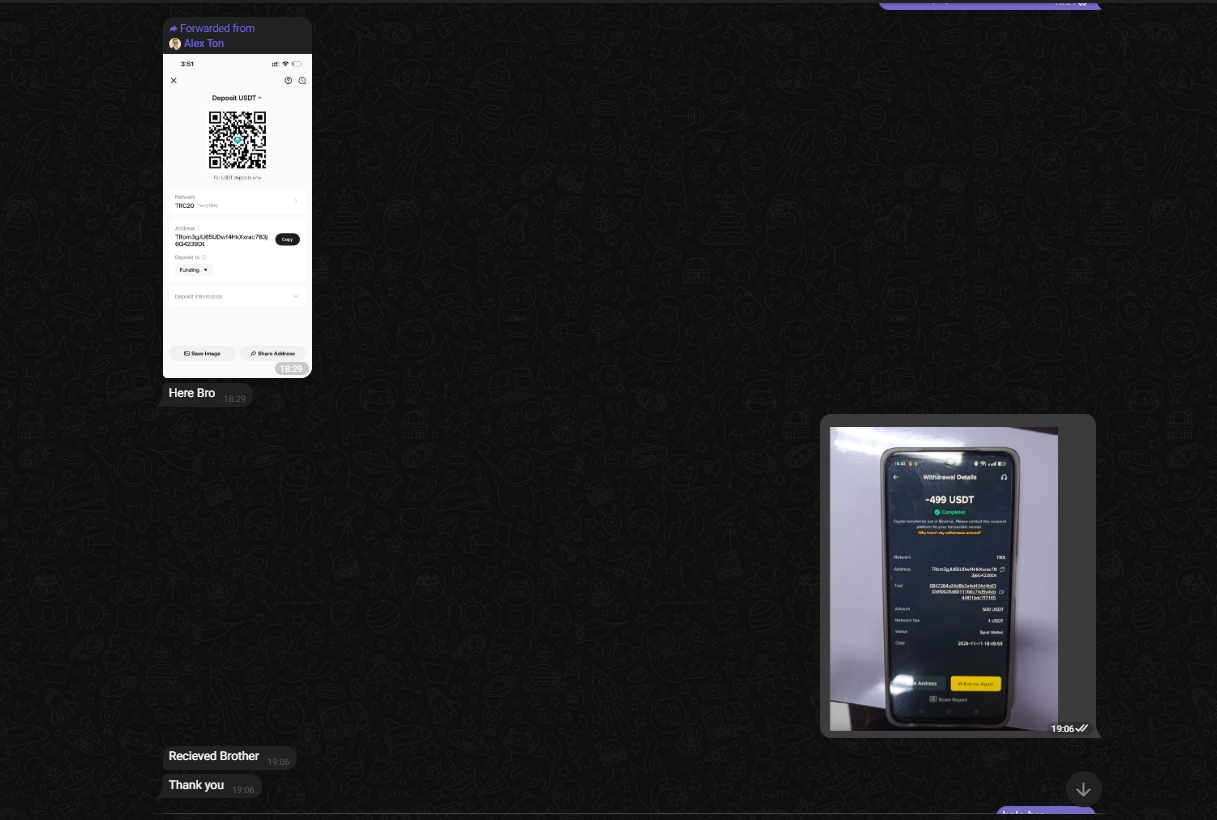Image resolution: width=1217 pixels, height=820 pixels.
Task: Open the Funding dropdown under Deposit to
Action: point(193,270)
